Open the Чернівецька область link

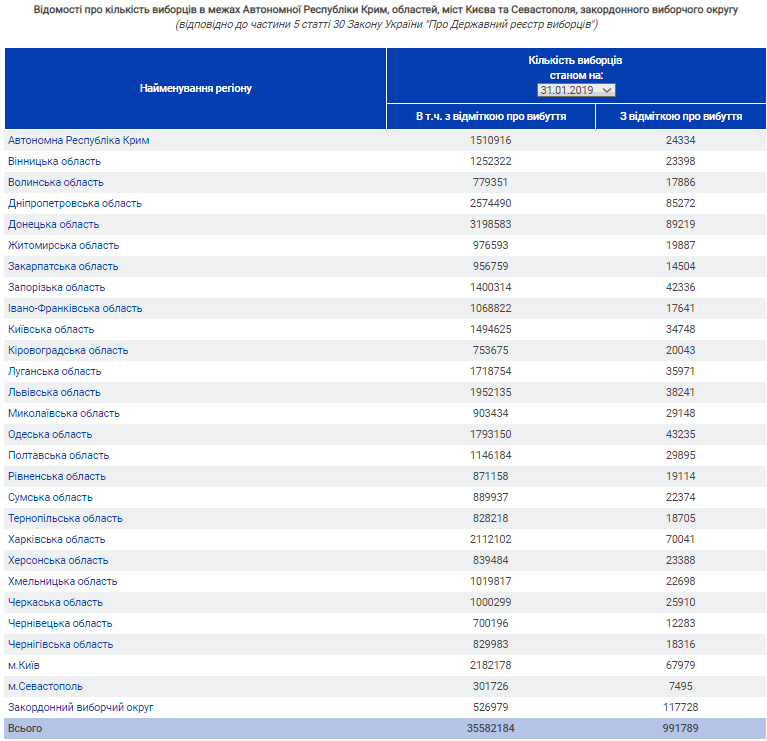[x=59, y=624]
